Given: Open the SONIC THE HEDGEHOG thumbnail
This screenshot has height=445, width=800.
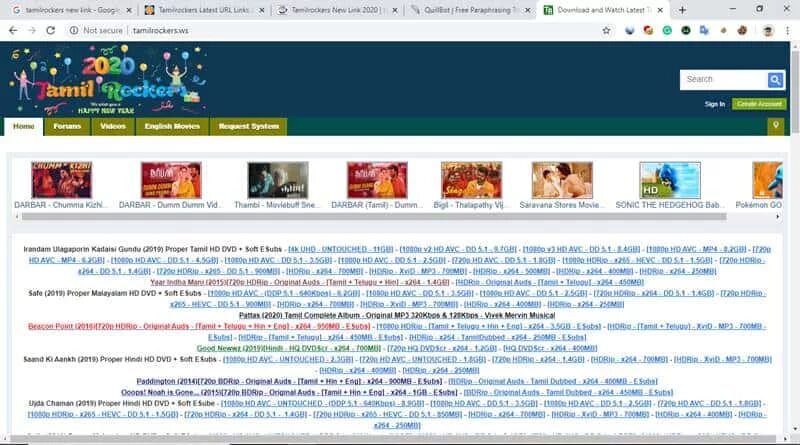Looking at the screenshot, I should [670, 180].
